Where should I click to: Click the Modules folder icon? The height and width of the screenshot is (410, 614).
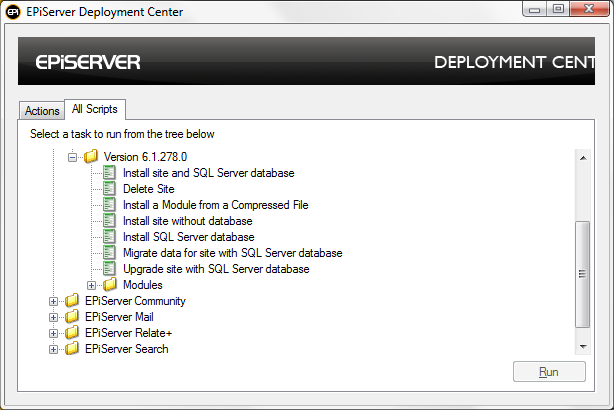(x=110, y=285)
